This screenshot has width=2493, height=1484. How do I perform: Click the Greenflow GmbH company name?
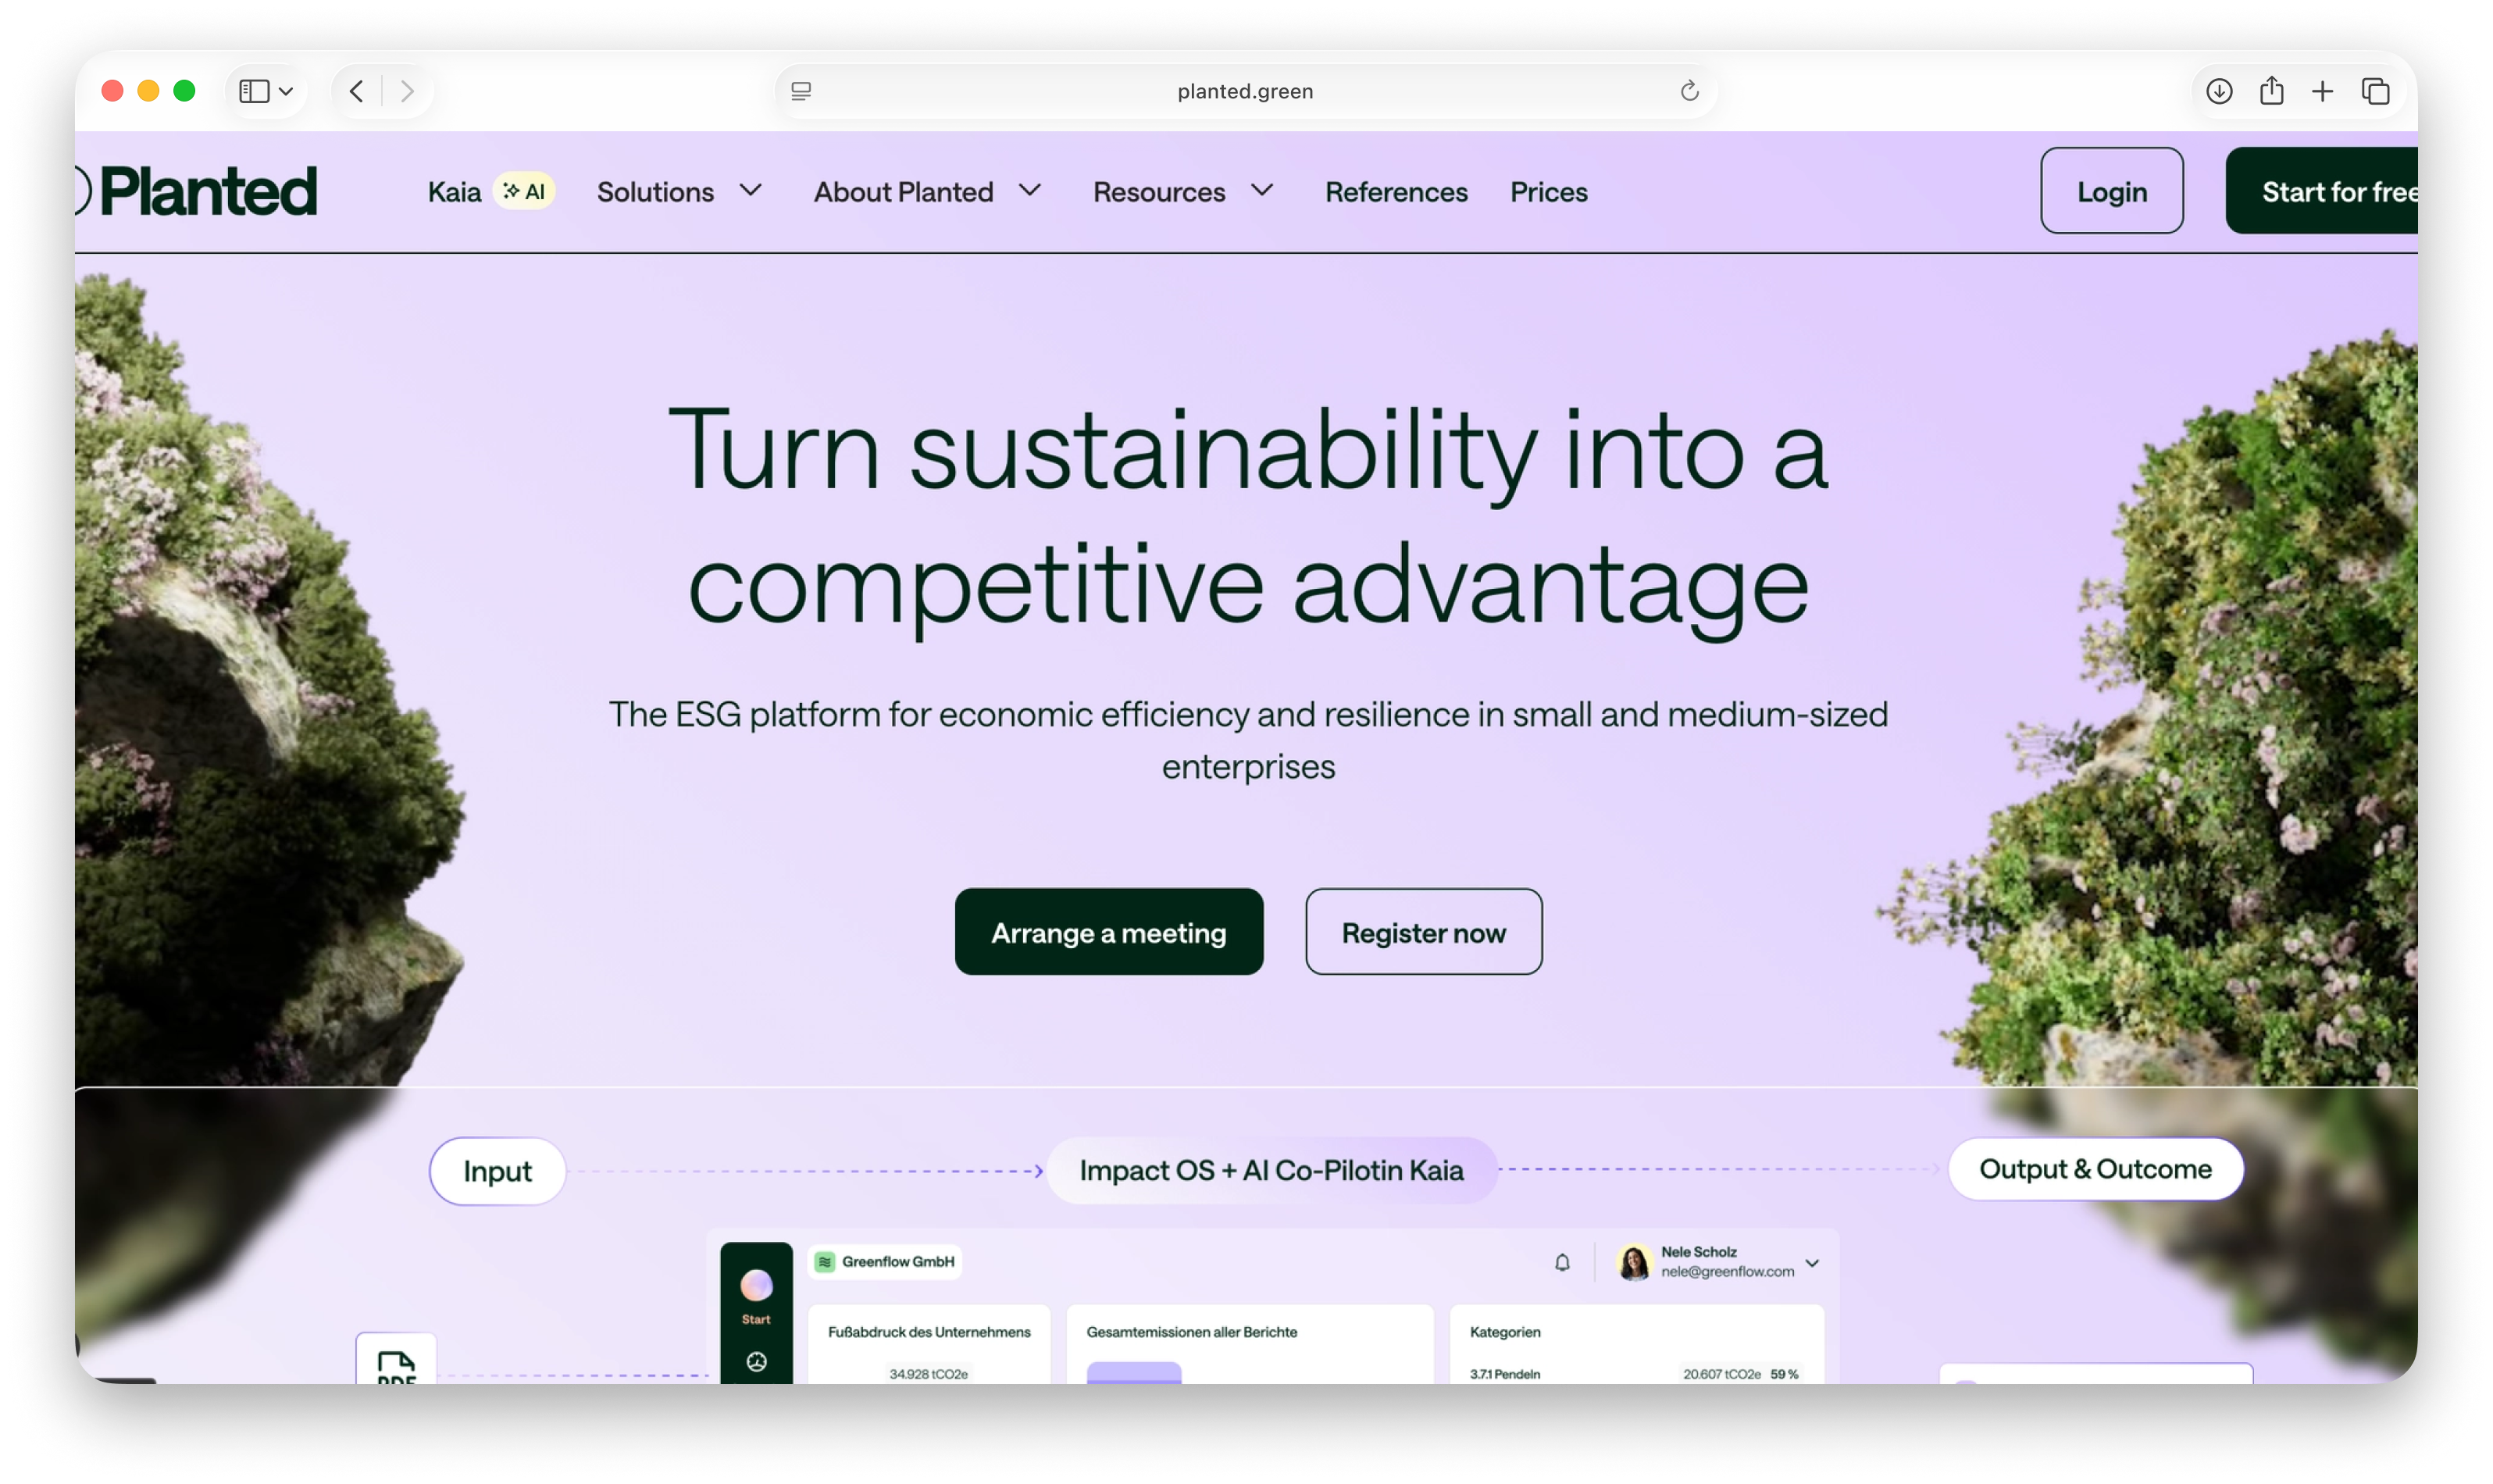click(x=898, y=1261)
